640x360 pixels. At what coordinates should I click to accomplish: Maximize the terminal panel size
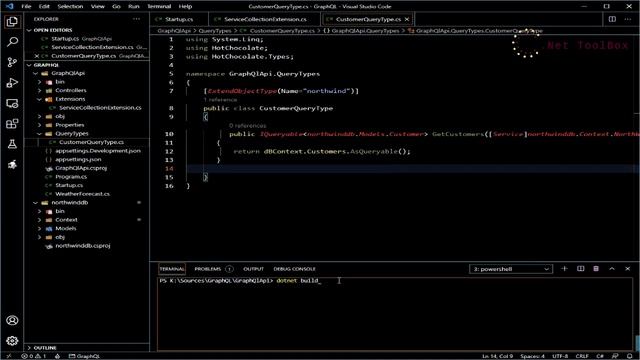pyautogui.click(x=612, y=269)
